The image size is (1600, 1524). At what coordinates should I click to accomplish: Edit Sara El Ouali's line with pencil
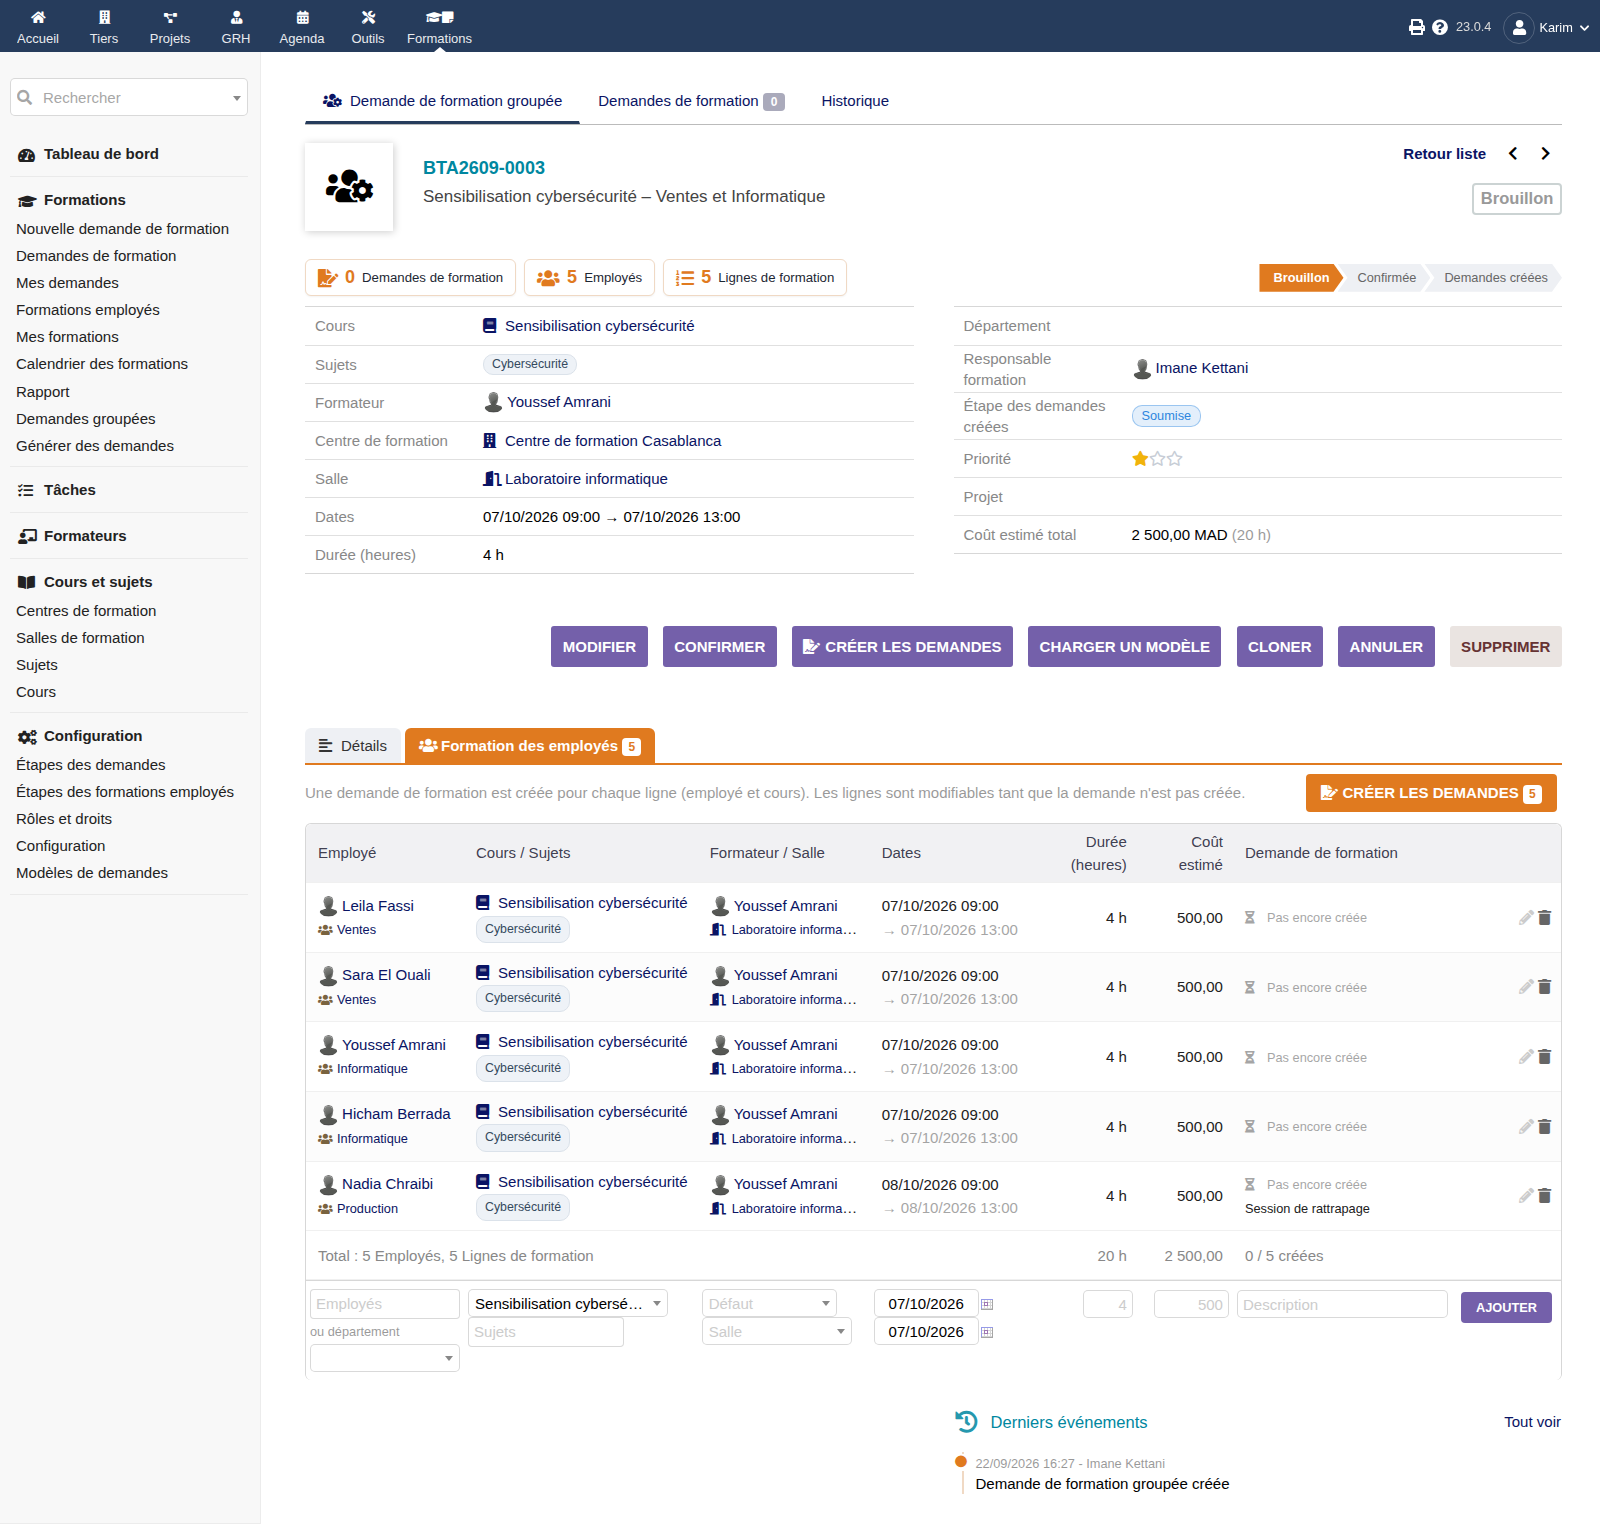click(1525, 987)
